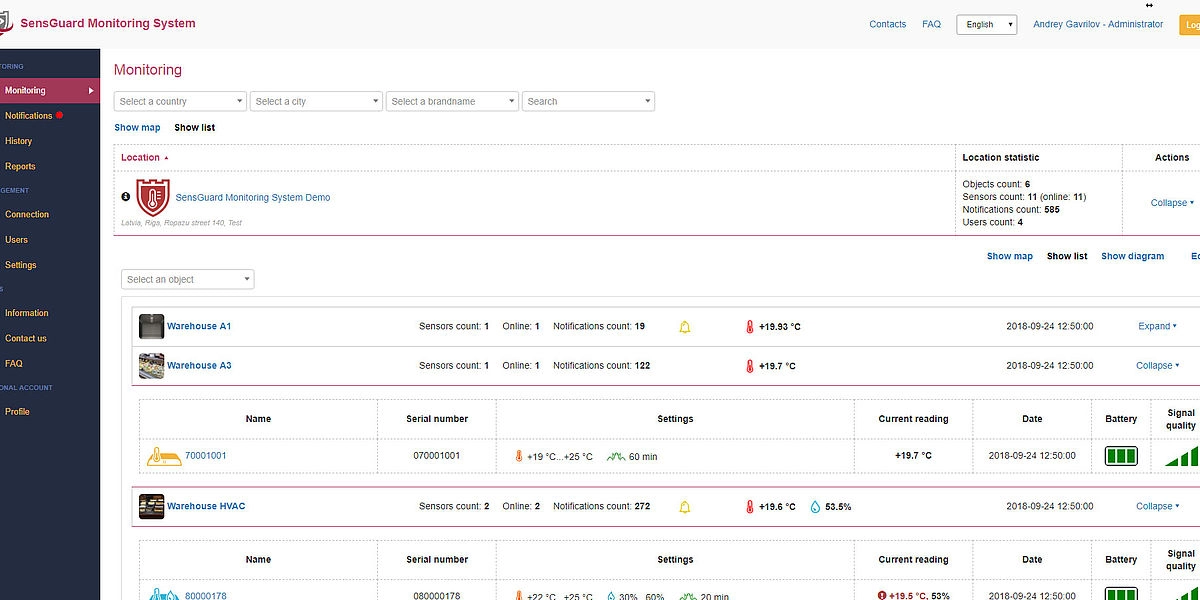1200x600 pixels.
Task: Click serial number 070001001 cell
Action: pyautogui.click(x=437, y=456)
